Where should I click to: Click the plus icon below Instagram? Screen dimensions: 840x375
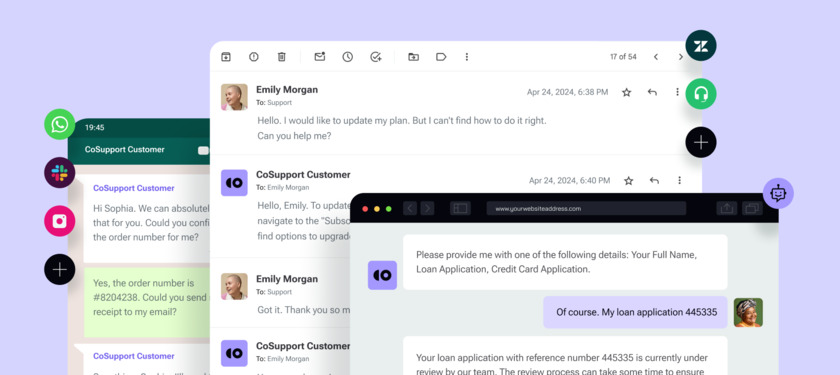pos(59,269)
